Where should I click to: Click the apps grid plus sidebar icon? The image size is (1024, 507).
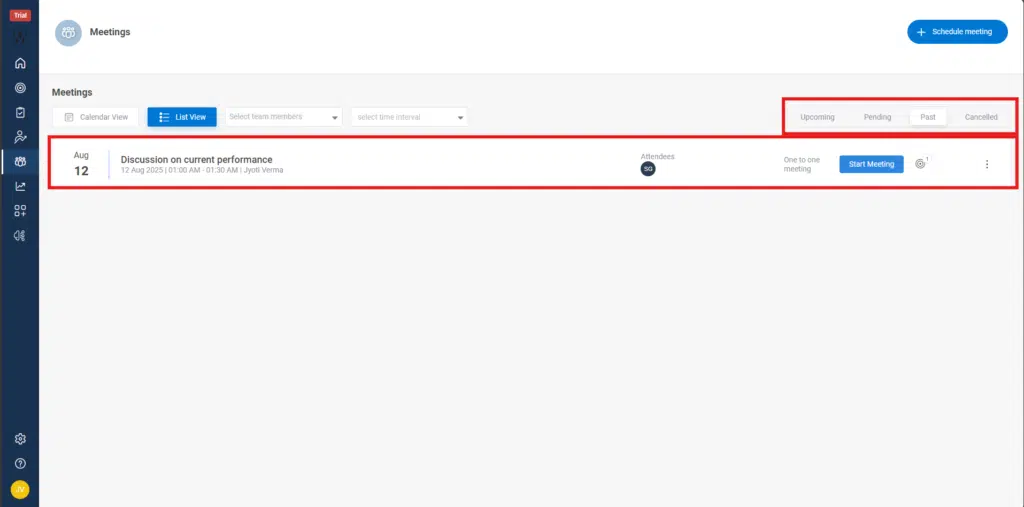tap(20, 211)
